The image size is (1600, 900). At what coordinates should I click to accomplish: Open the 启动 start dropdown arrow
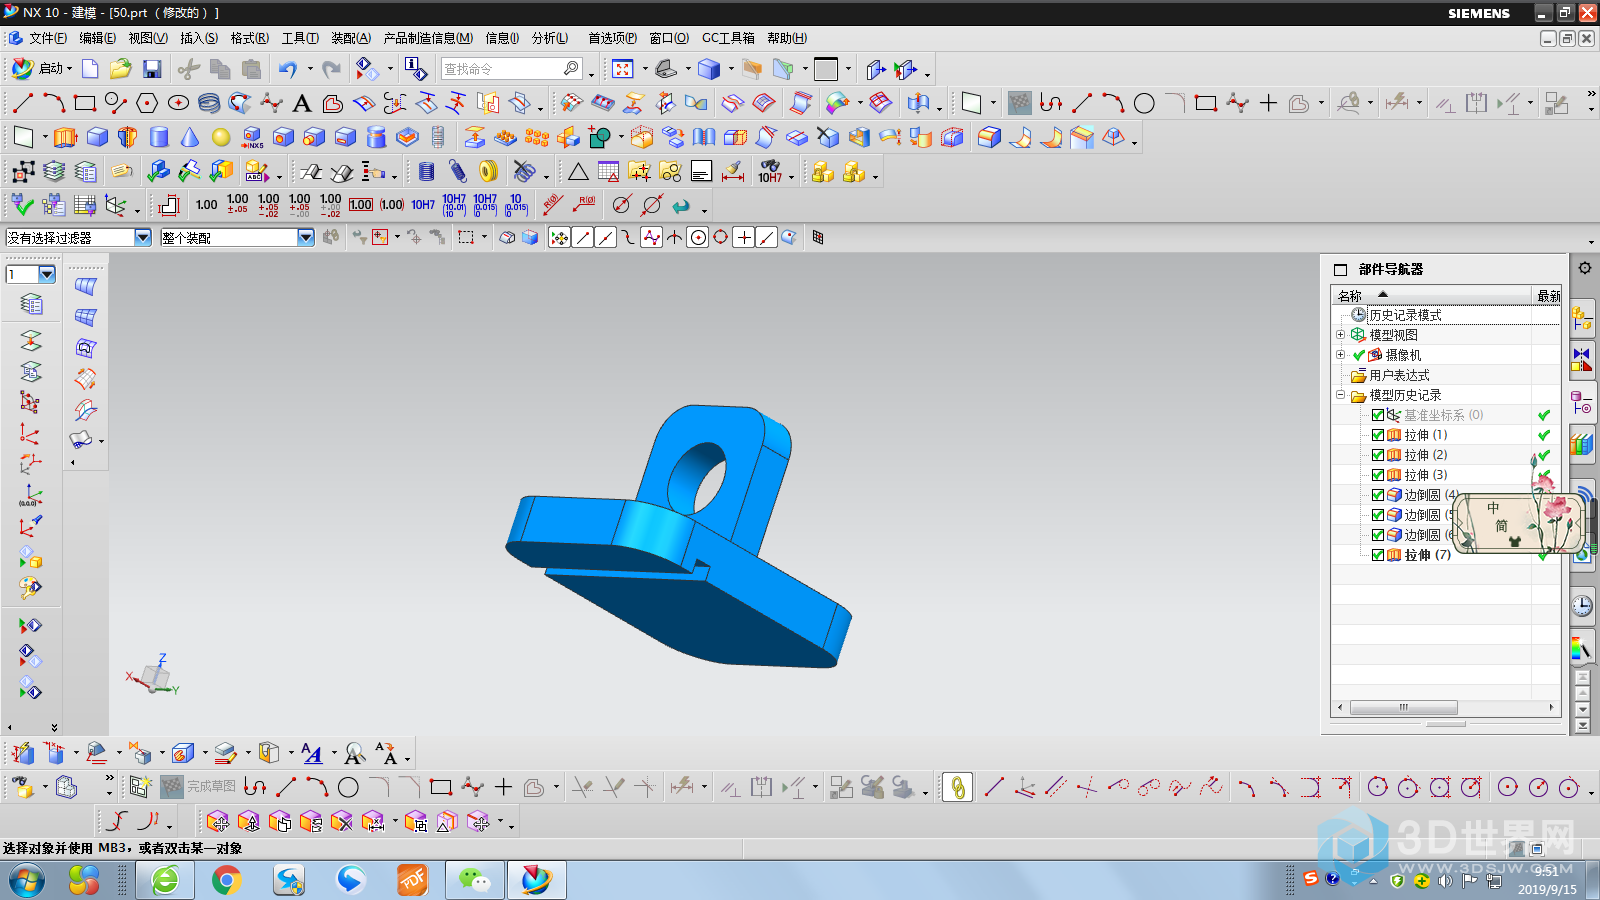(x=70, y=69)
